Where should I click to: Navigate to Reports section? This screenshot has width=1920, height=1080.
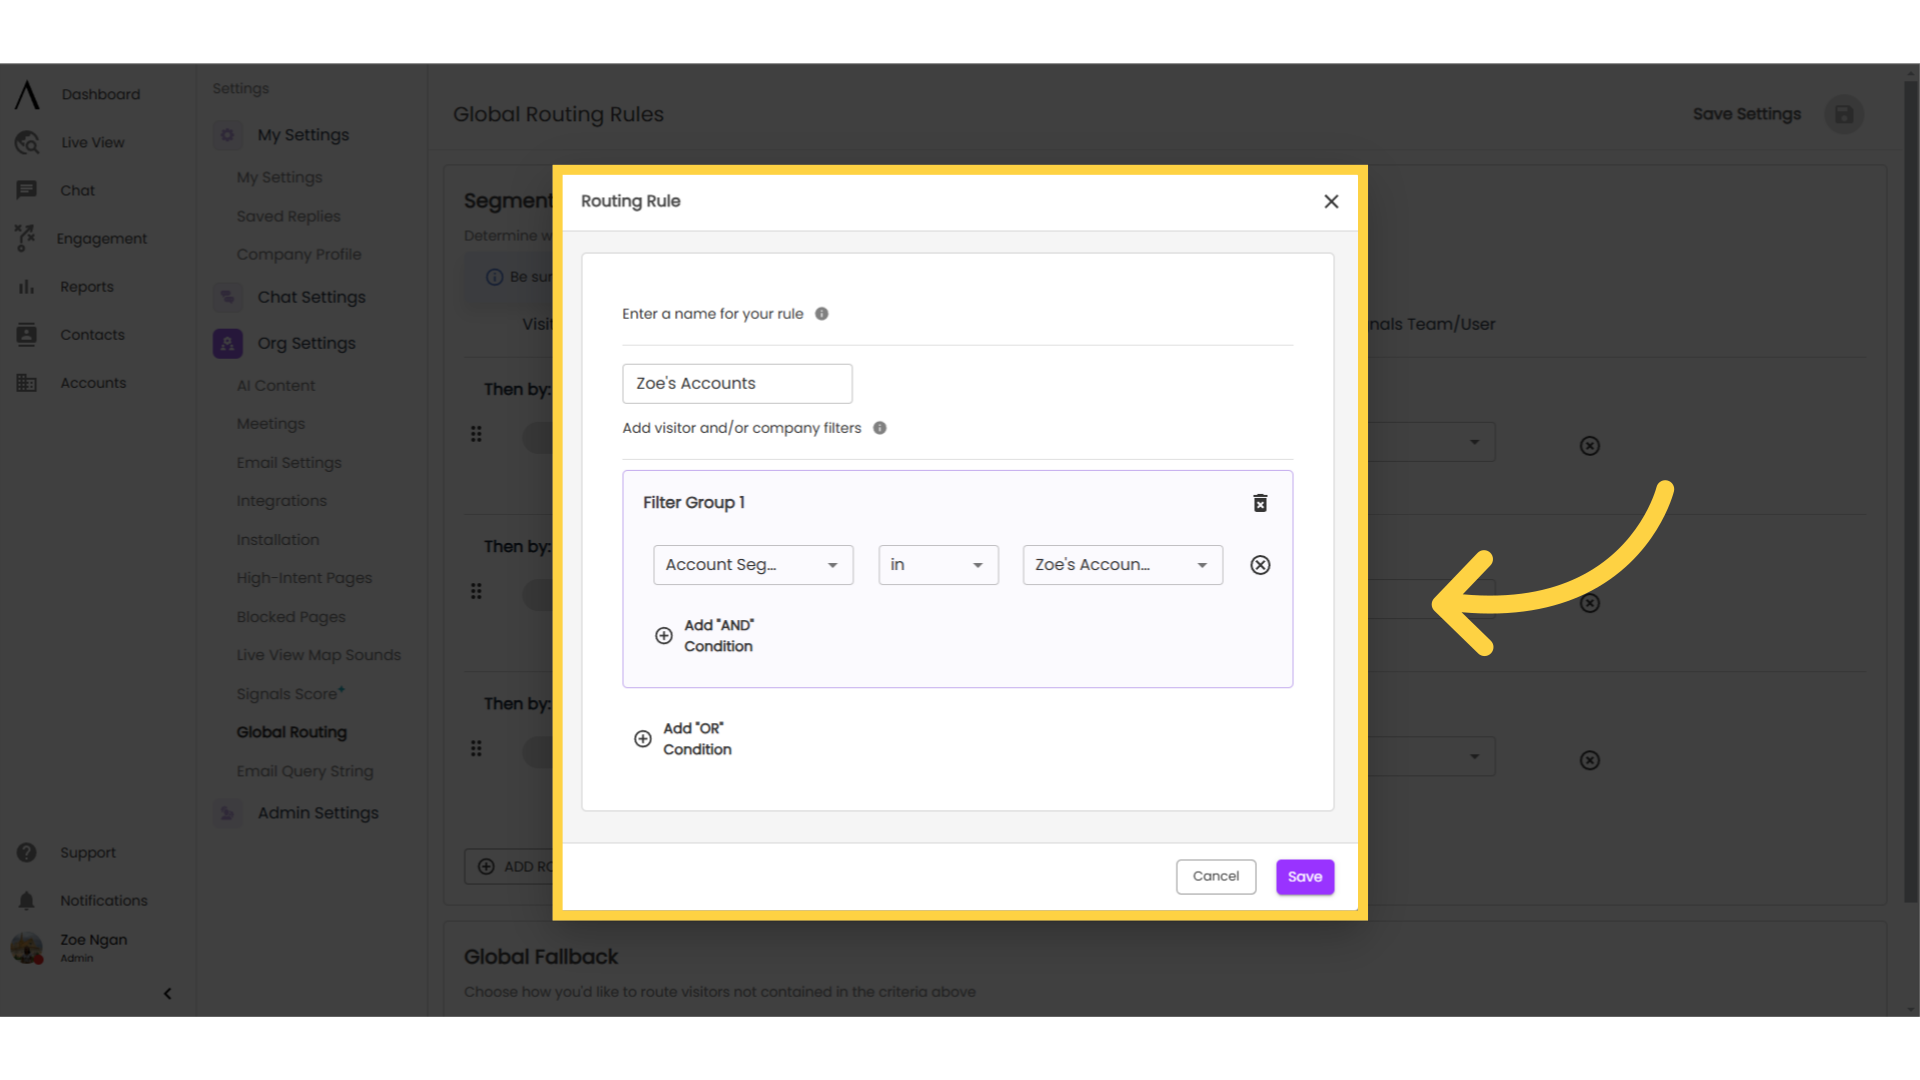86,286
